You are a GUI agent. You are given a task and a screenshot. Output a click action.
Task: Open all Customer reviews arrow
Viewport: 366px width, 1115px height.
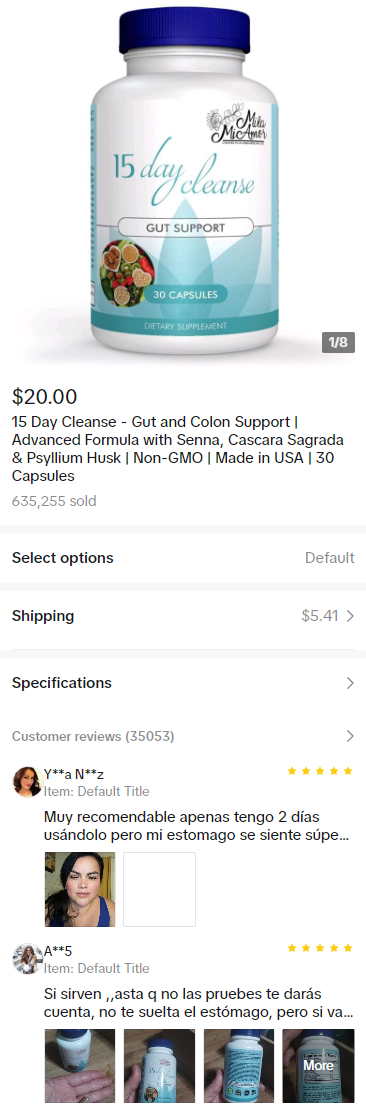350,736
